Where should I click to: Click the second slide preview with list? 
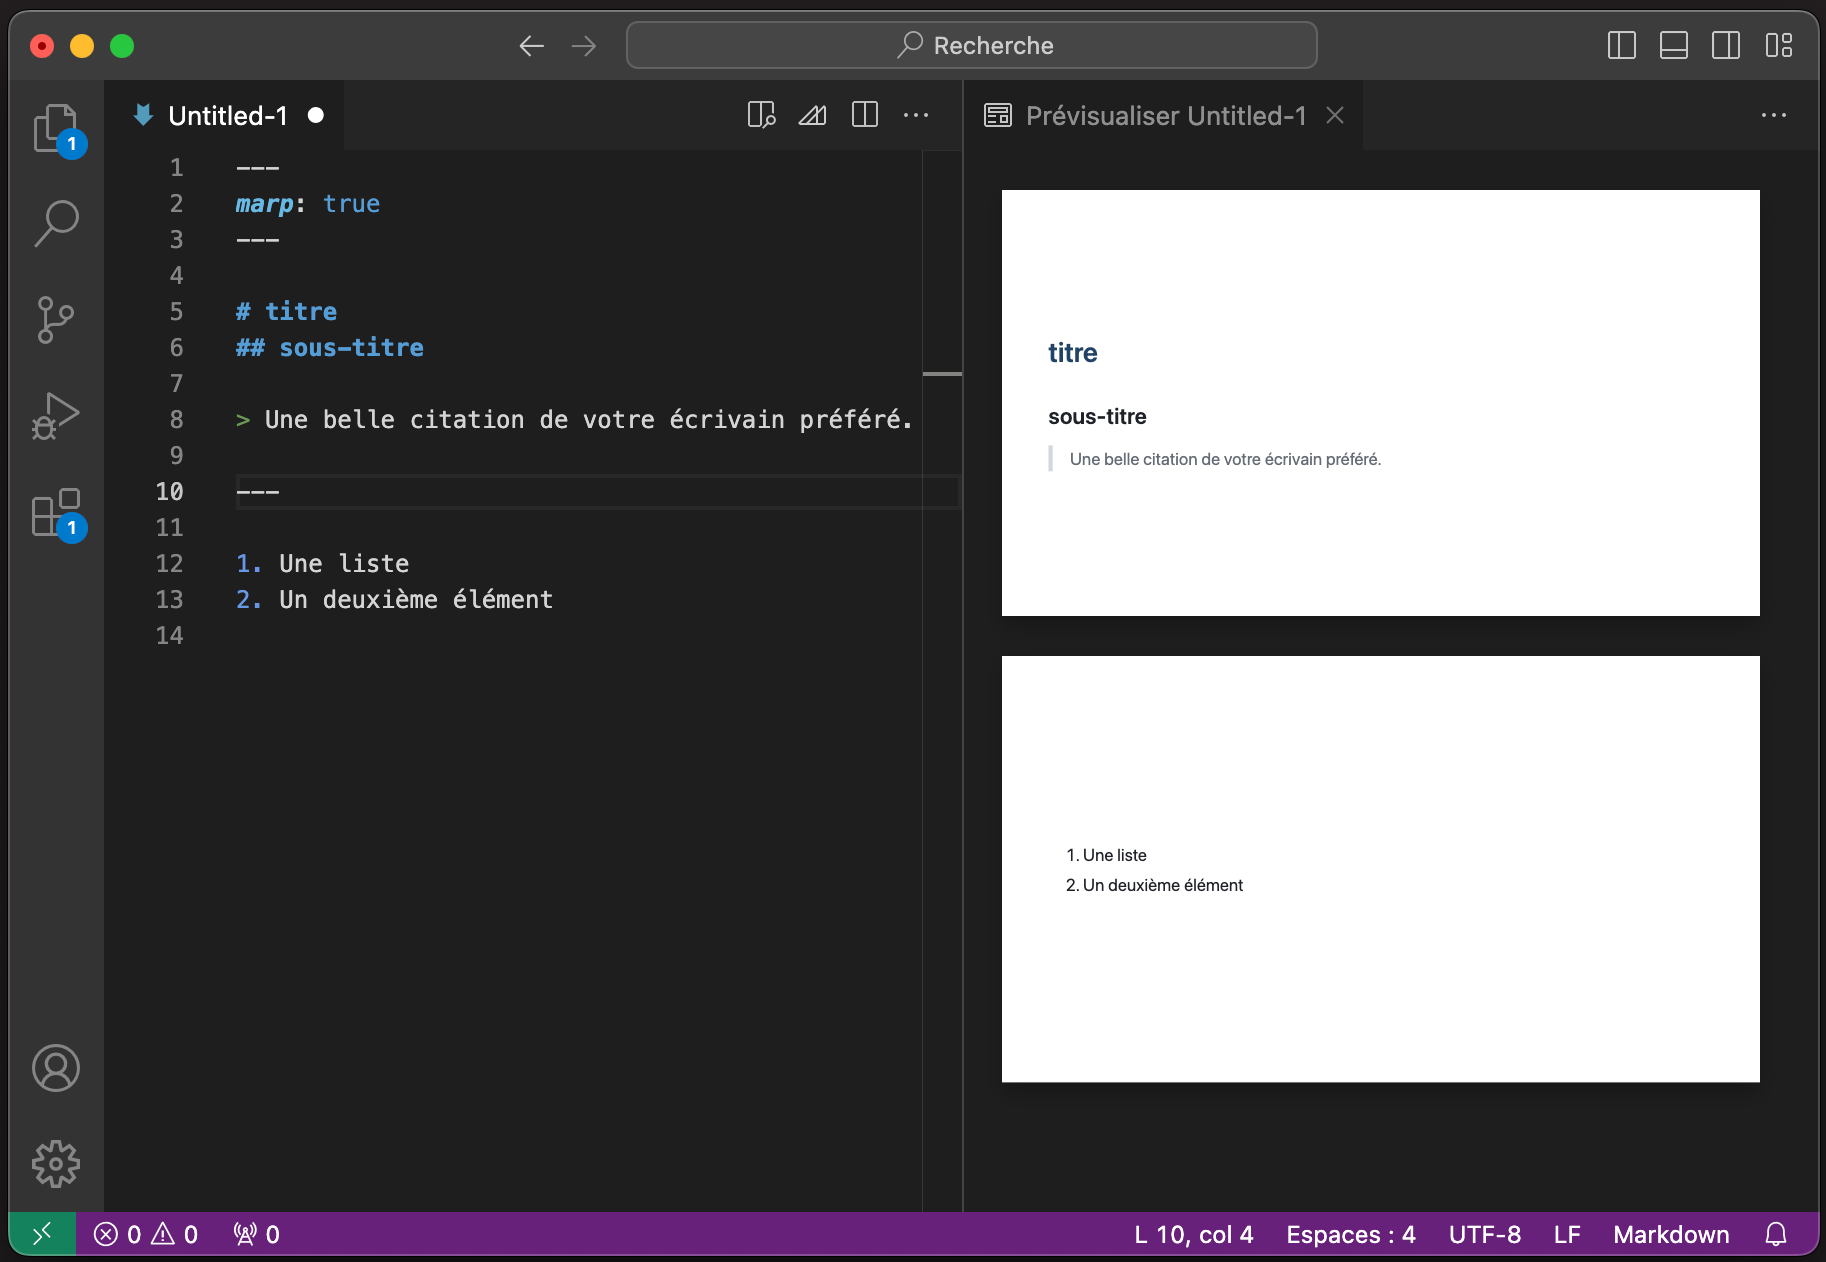coord(1381,869)
